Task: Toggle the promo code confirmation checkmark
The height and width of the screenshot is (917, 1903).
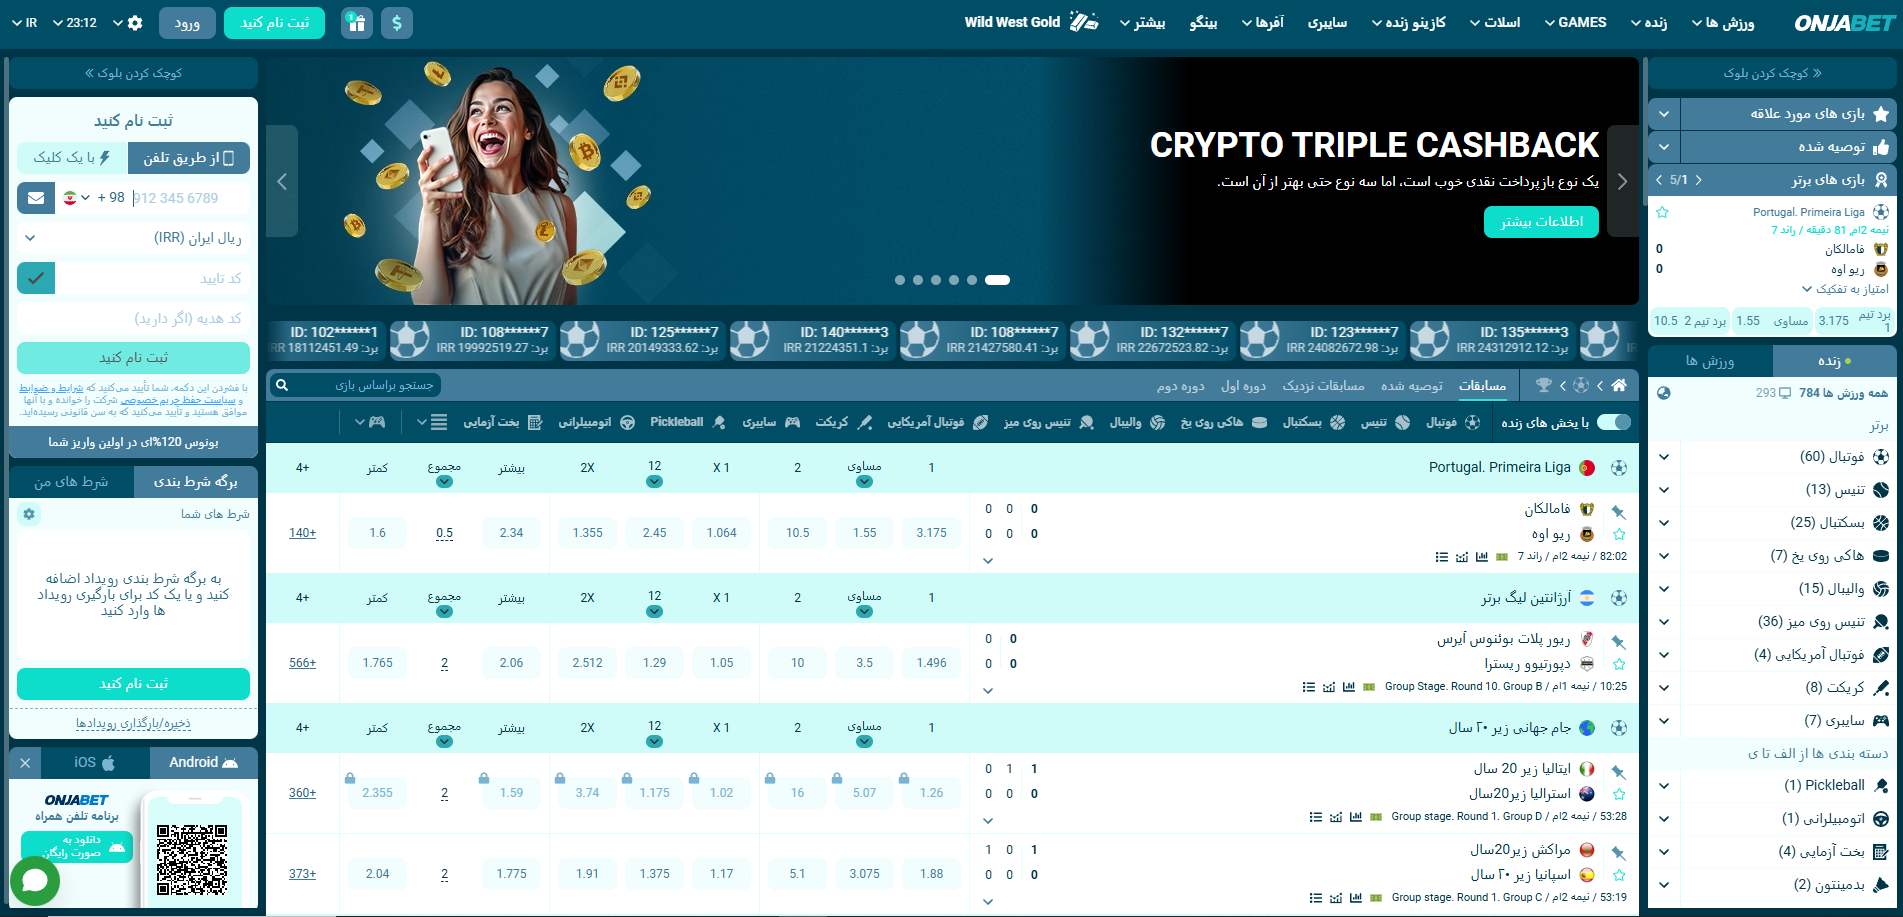Action: (36, 278)
